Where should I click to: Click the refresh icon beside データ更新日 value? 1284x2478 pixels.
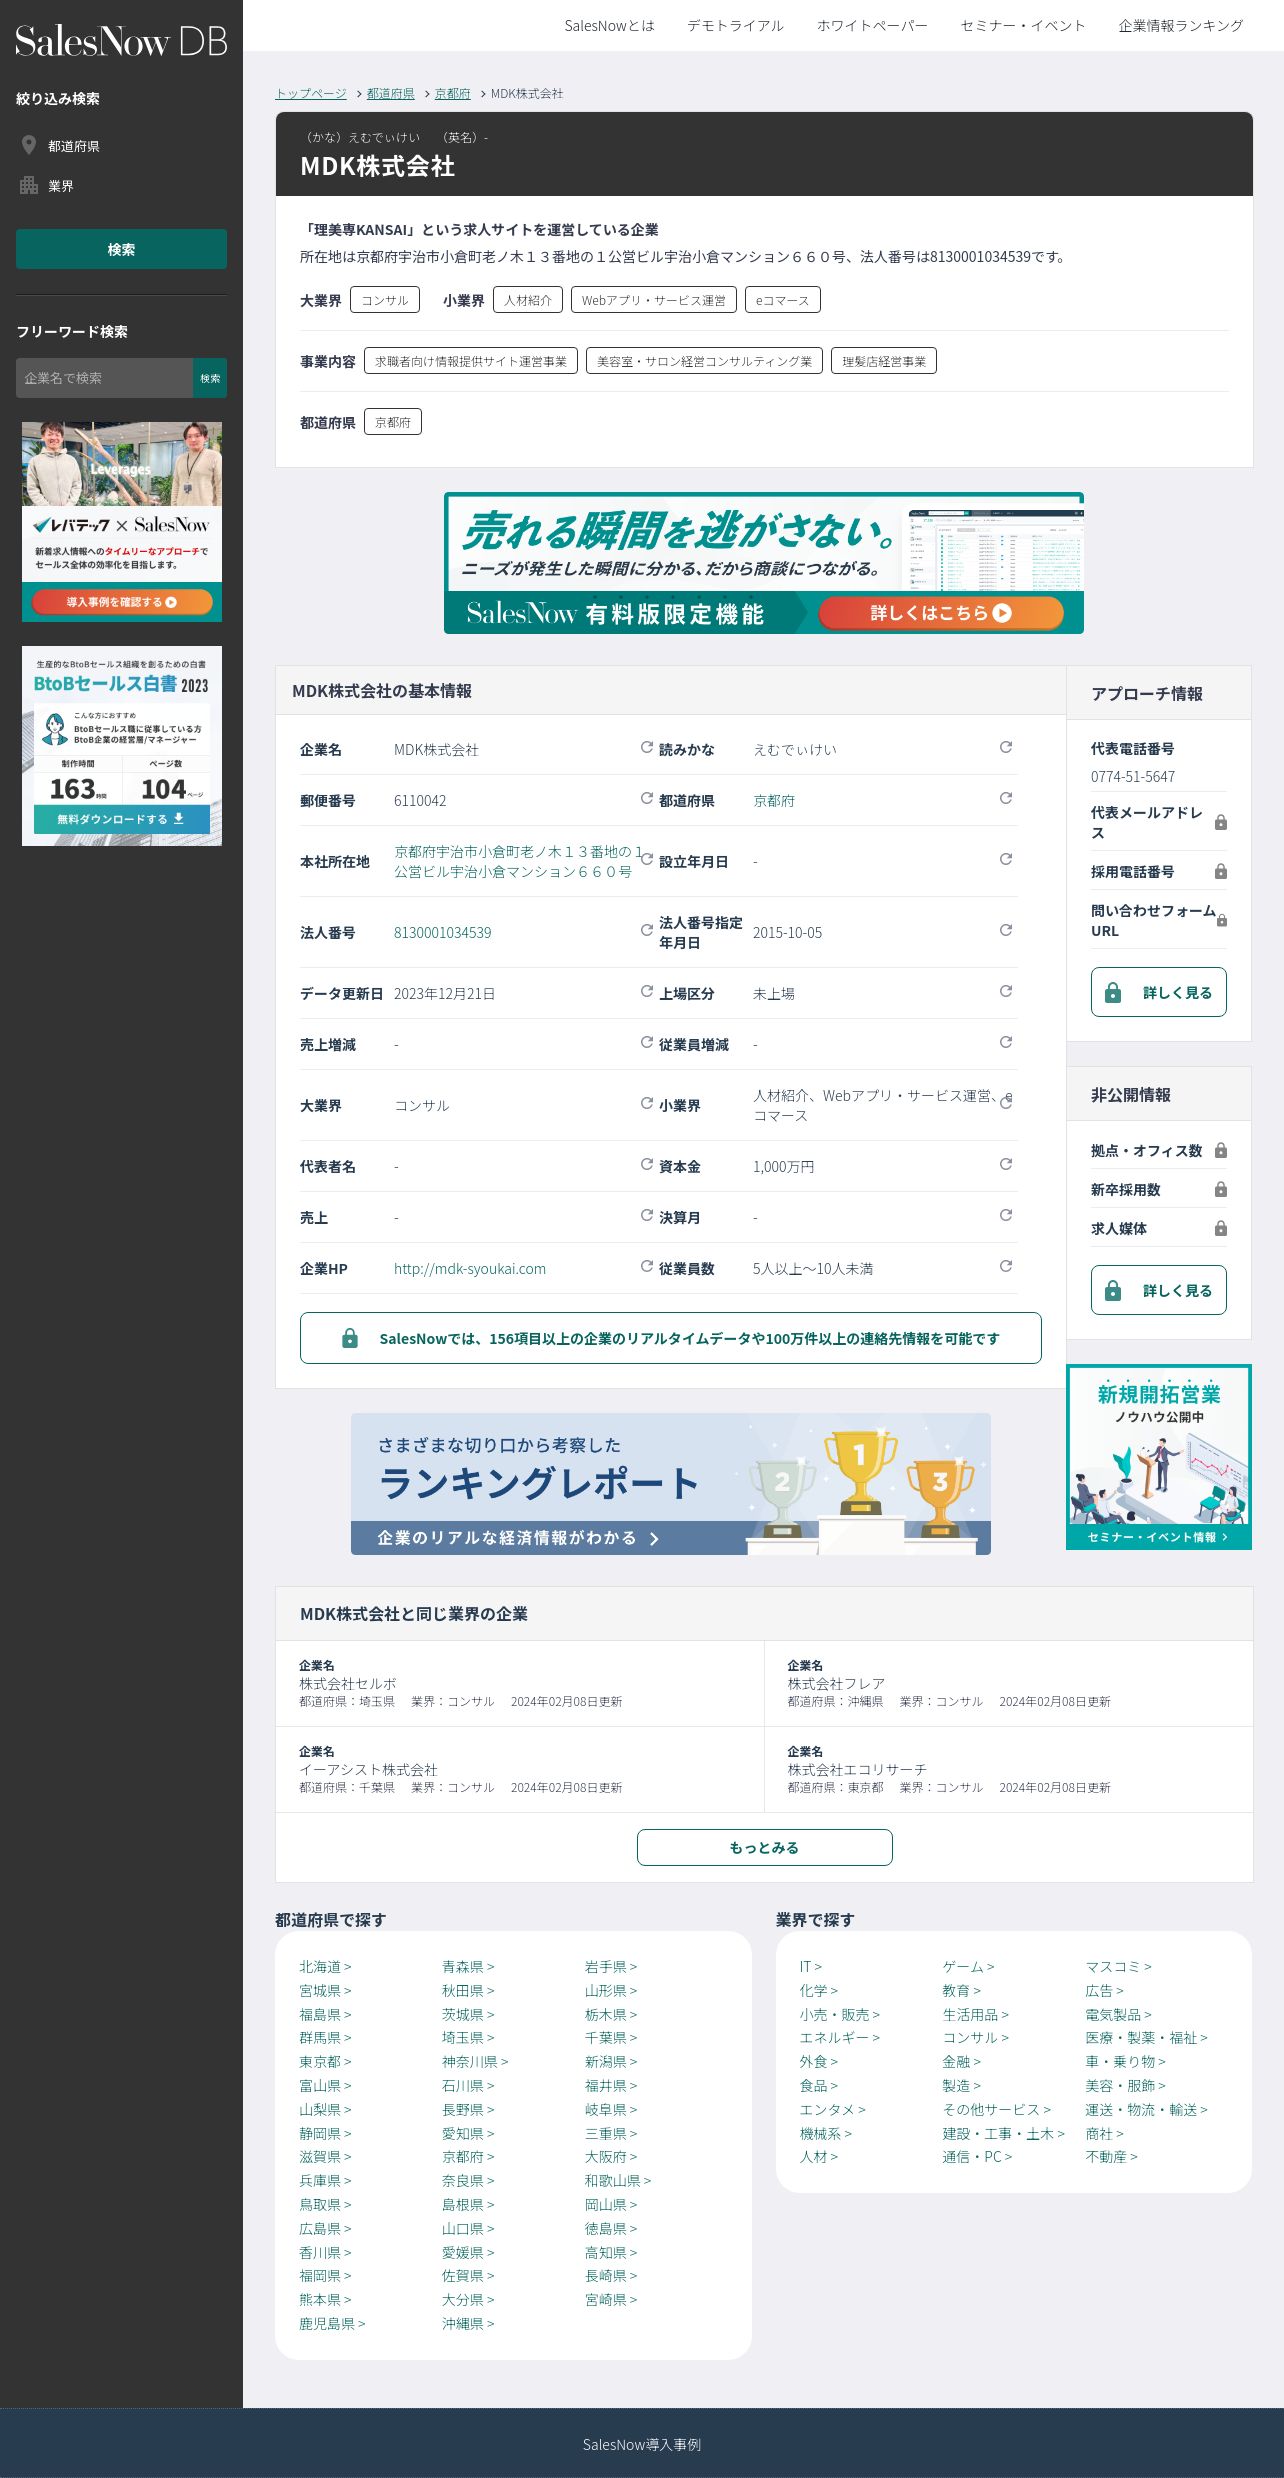coord(647,991)
